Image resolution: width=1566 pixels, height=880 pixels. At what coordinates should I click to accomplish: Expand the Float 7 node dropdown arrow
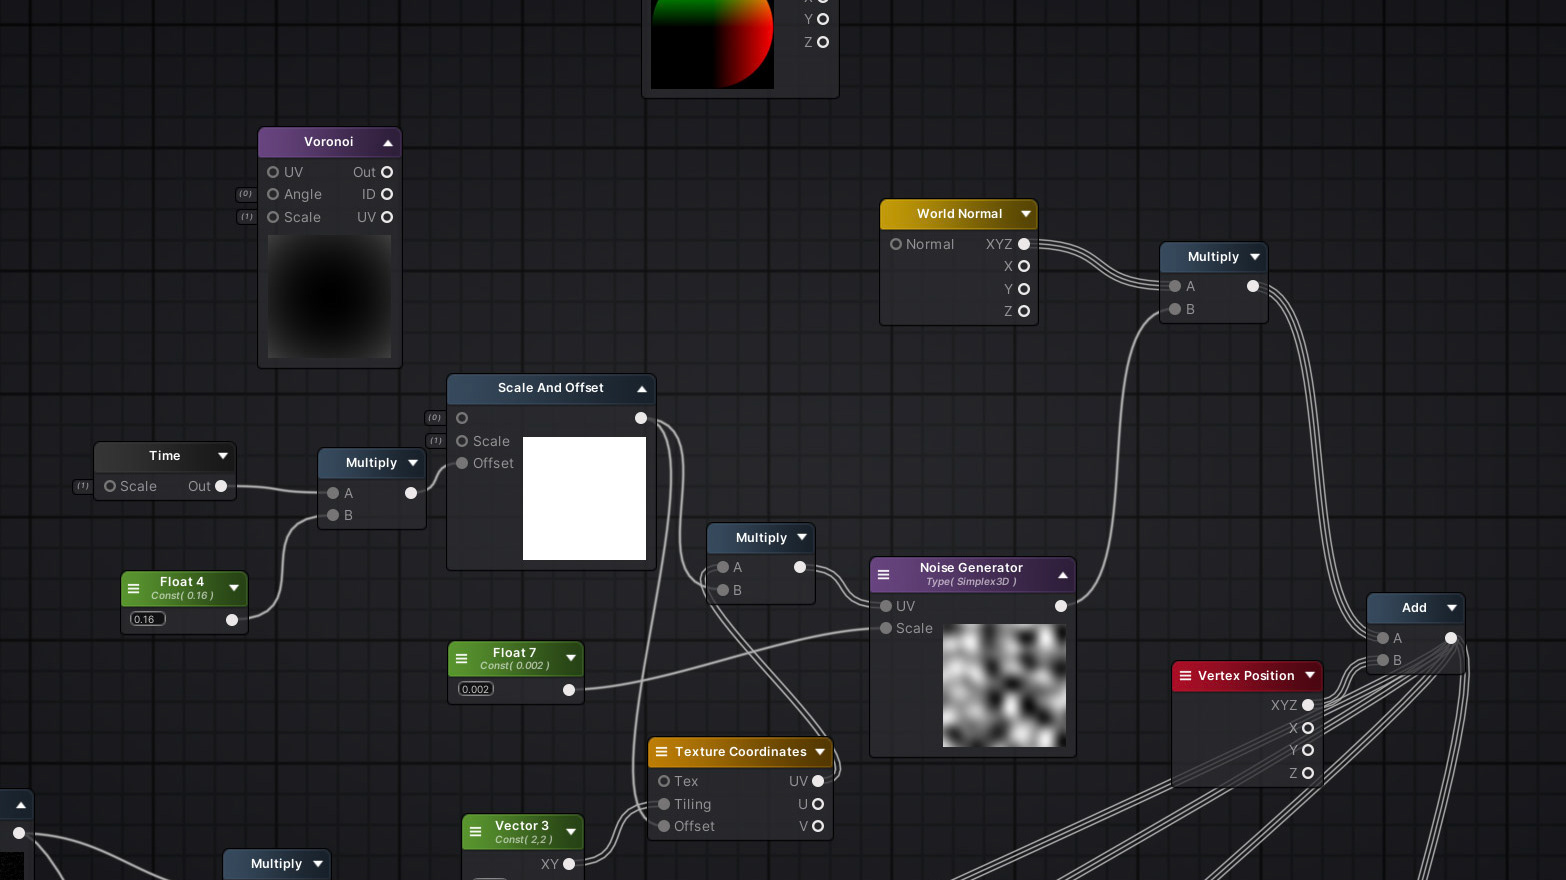click(571, 658)
